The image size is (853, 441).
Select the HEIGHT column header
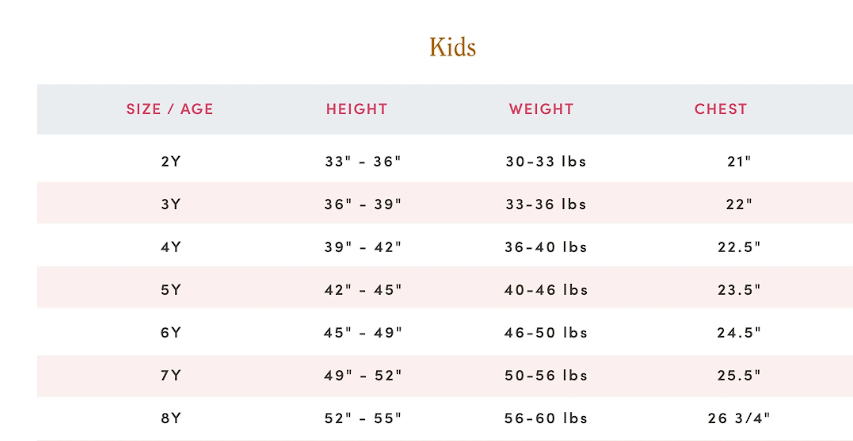click(x=357, y=109)
